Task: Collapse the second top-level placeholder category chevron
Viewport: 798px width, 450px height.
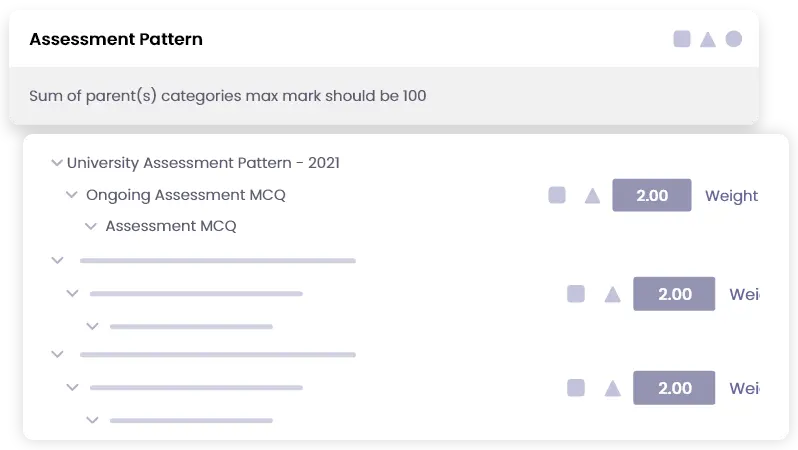Action: (x=57, y=260)
